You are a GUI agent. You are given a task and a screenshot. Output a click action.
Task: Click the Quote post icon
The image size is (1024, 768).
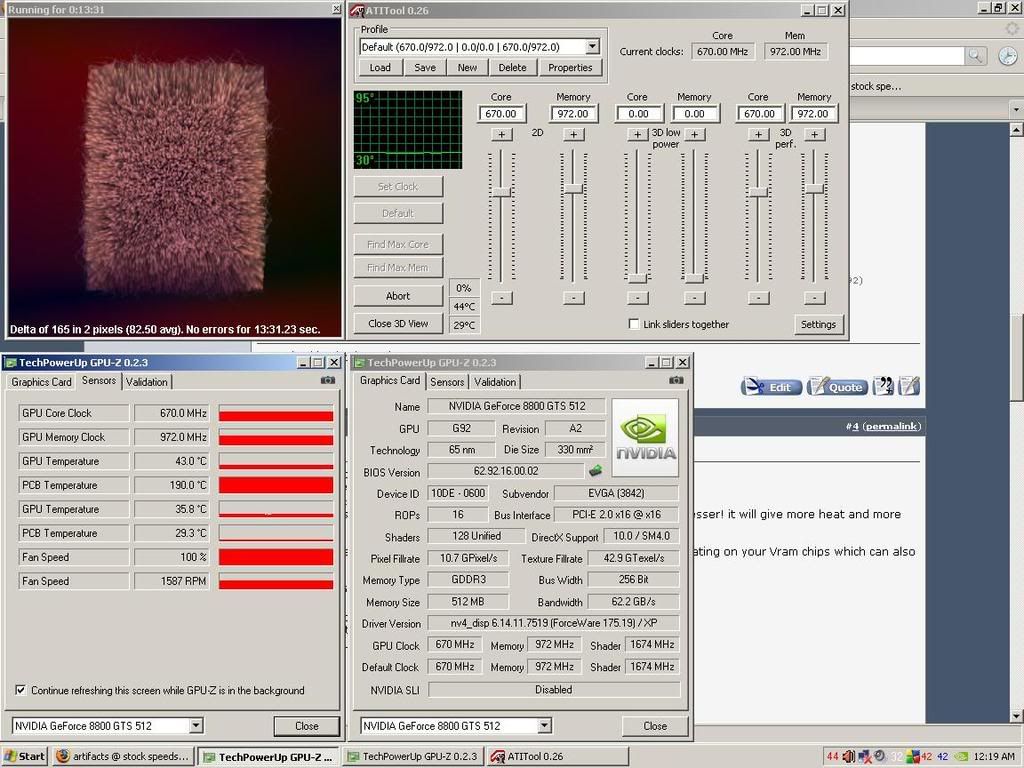tap(837, 386)
